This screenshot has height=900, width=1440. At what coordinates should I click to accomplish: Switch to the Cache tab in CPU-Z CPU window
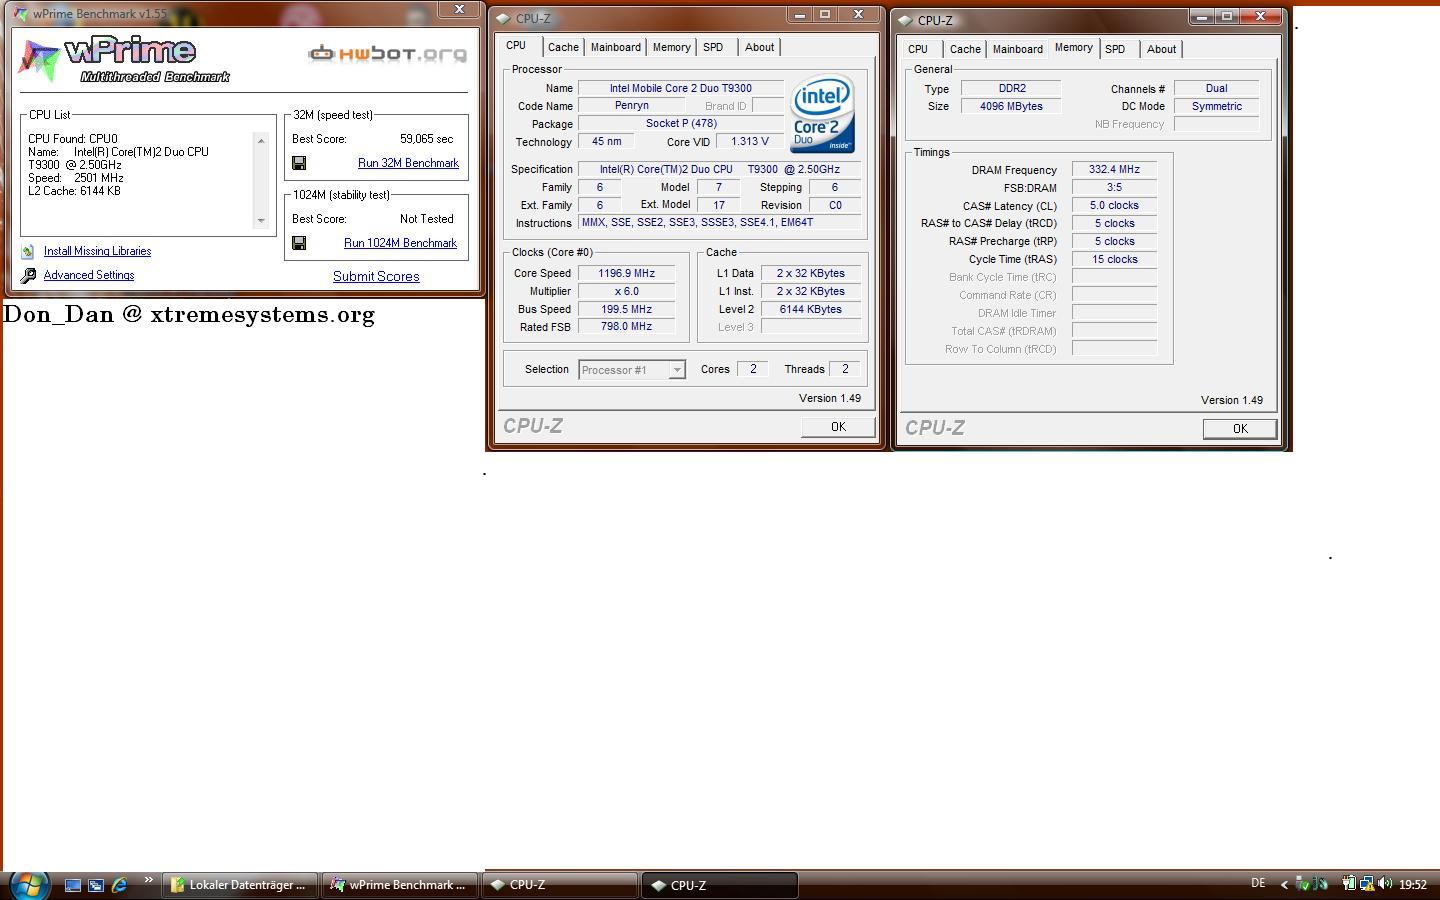(x=563, y=47)
